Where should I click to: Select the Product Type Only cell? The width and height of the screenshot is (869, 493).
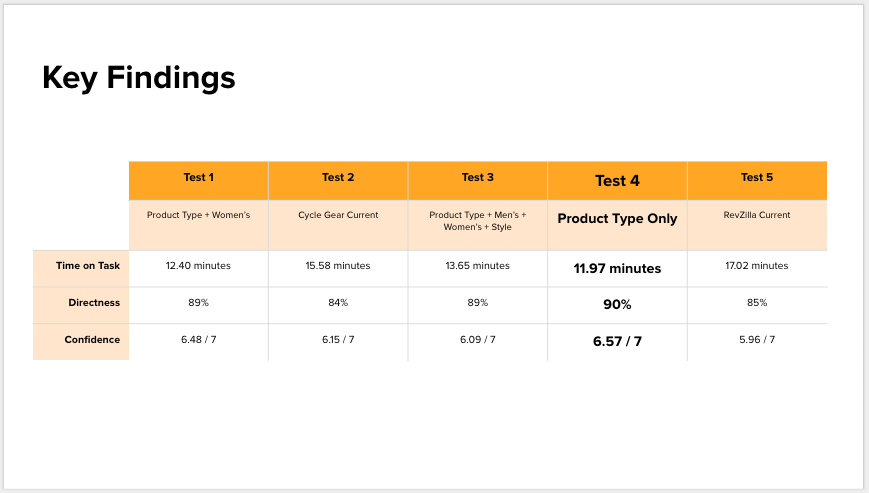[x=617, y=219]
